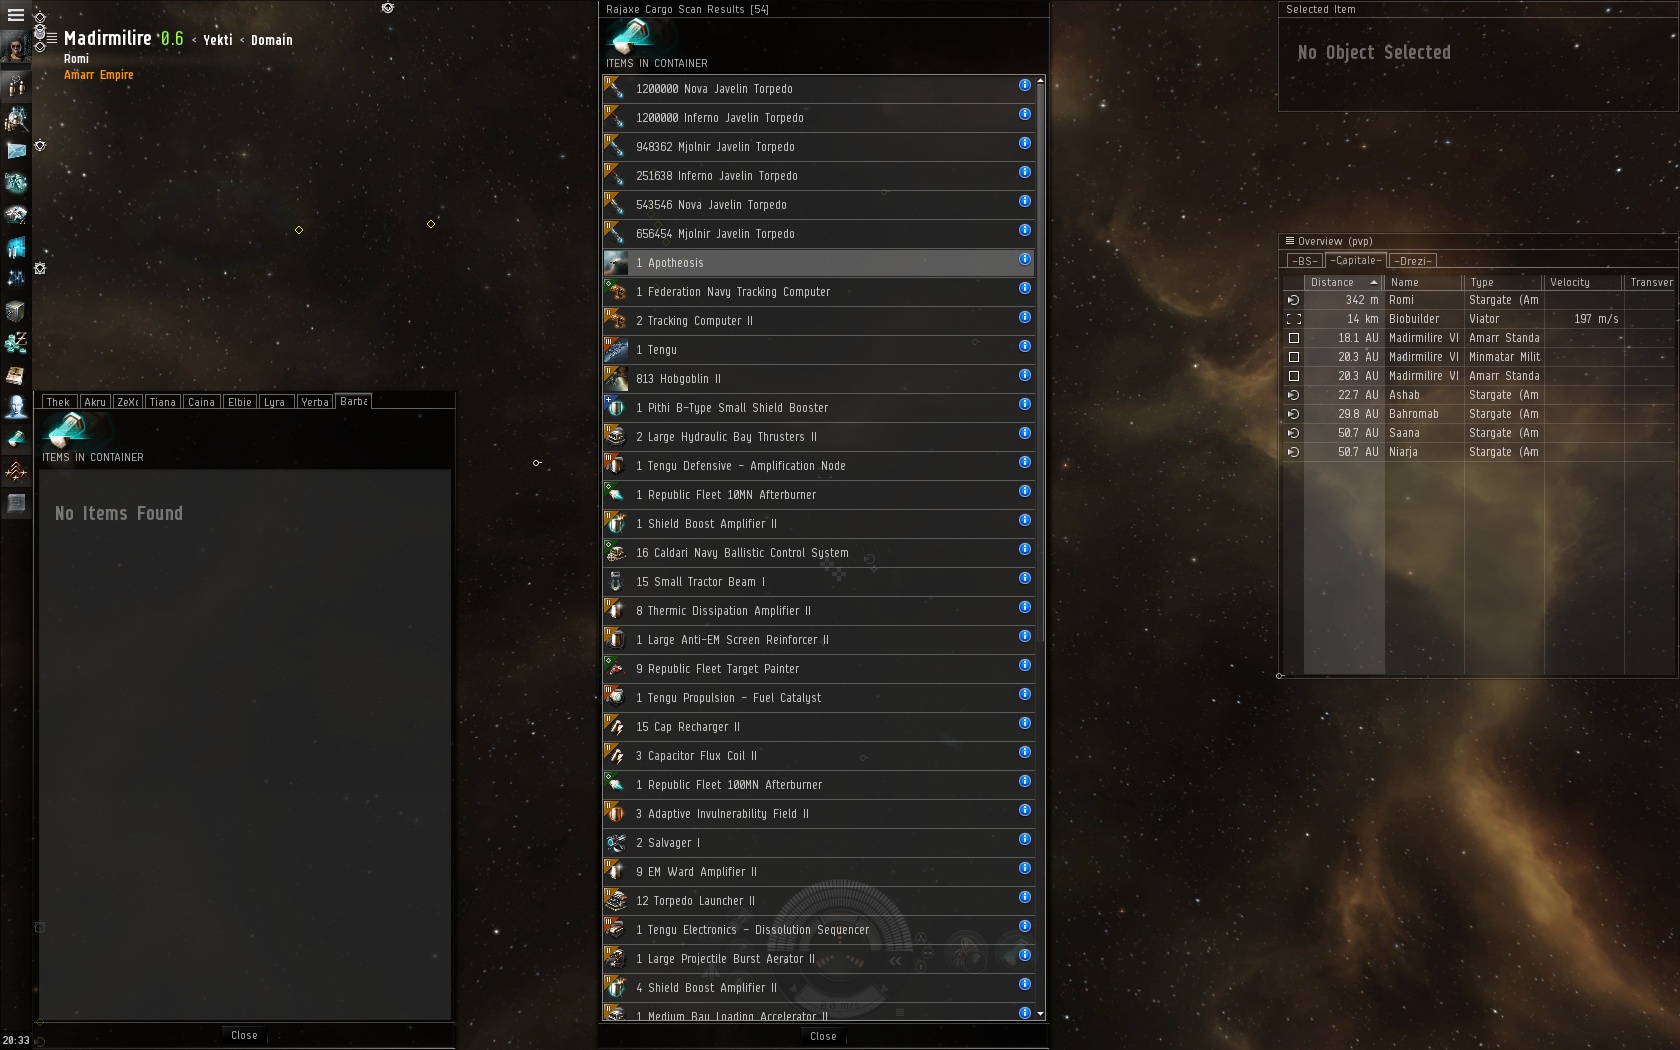
Task: Show info for the Tengu ship
Action: point(1025,346)
